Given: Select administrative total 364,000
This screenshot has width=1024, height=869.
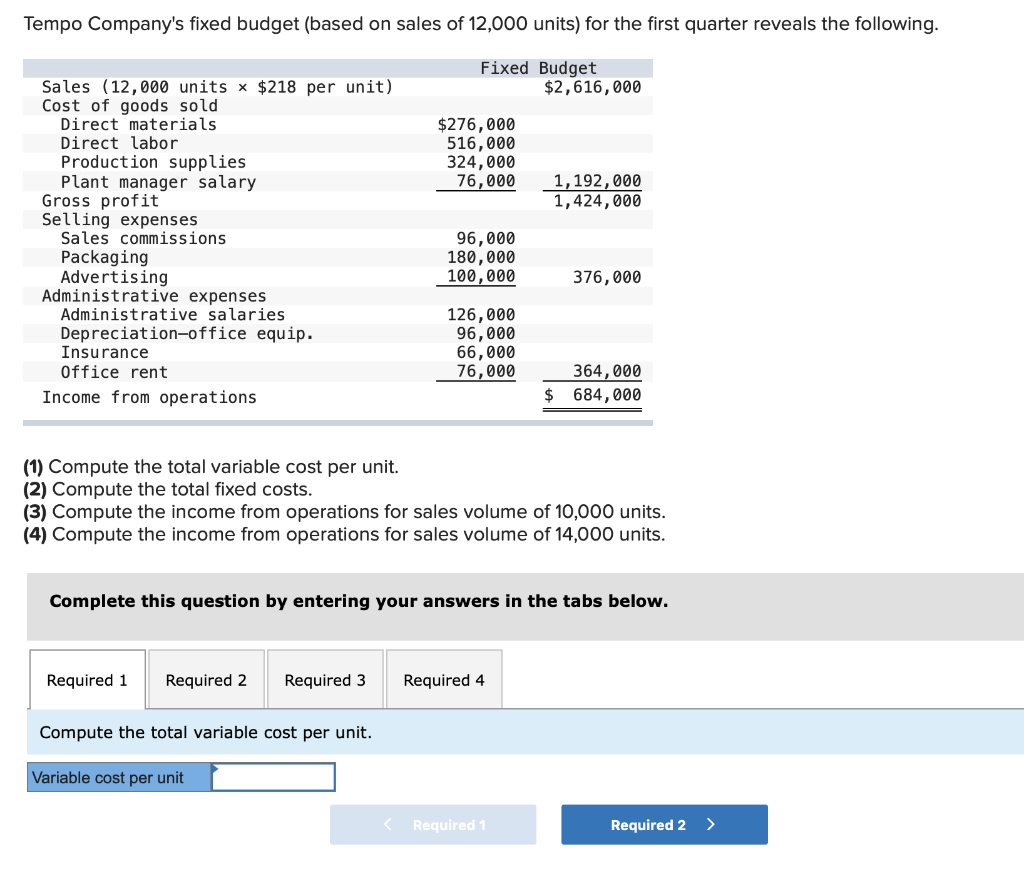Looking at the screenshot, I should click(607, 371).
